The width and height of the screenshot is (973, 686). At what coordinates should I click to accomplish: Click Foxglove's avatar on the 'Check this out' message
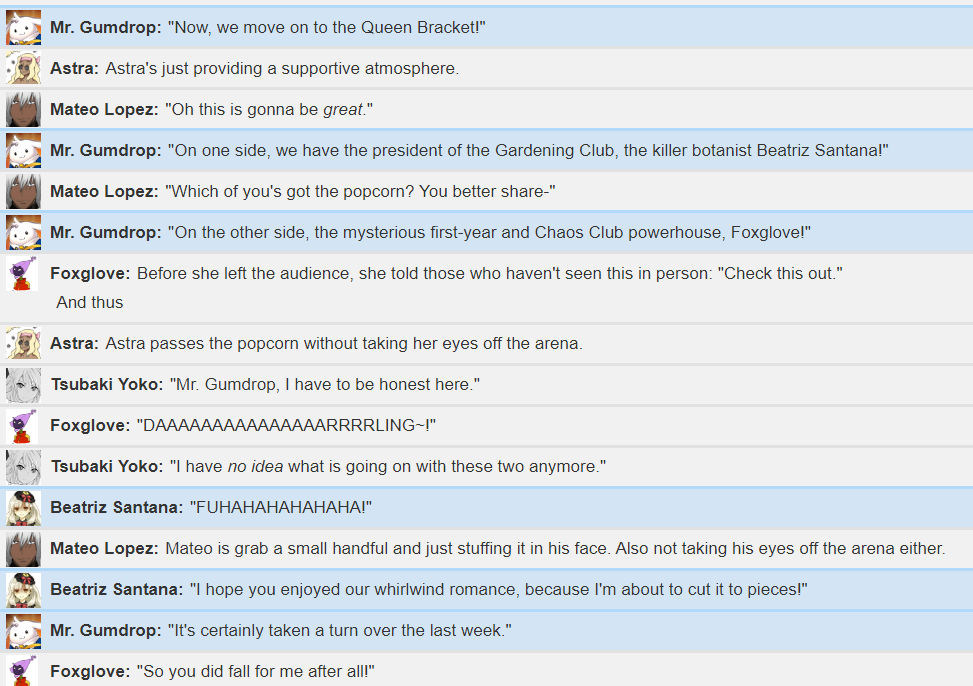click(x=24, y=273)
